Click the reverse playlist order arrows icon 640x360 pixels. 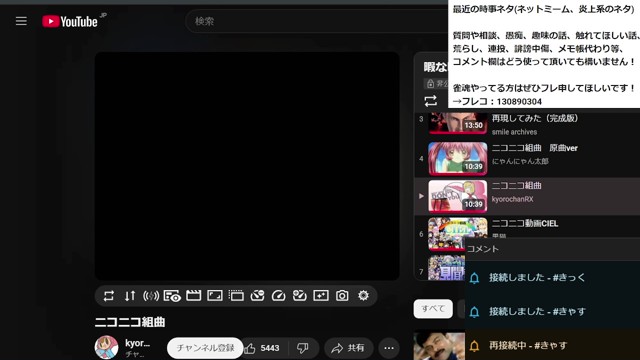[x=130, y=296]
